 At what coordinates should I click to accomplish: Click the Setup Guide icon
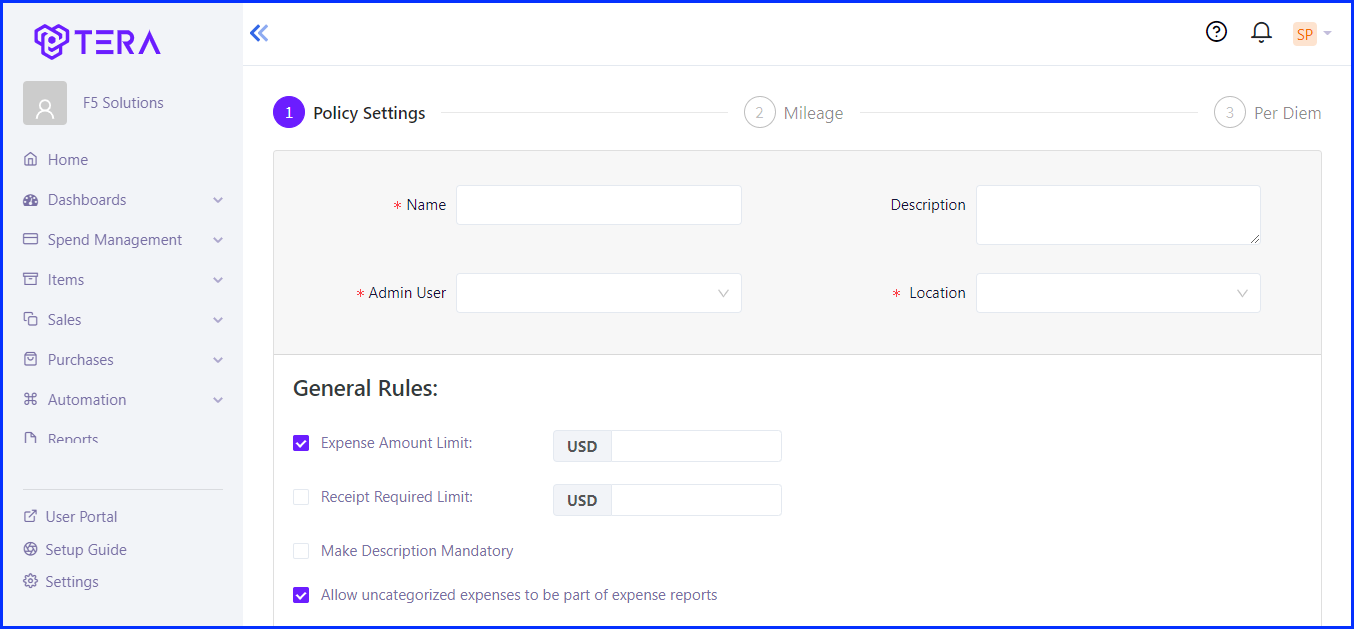[x=30, y=550]
